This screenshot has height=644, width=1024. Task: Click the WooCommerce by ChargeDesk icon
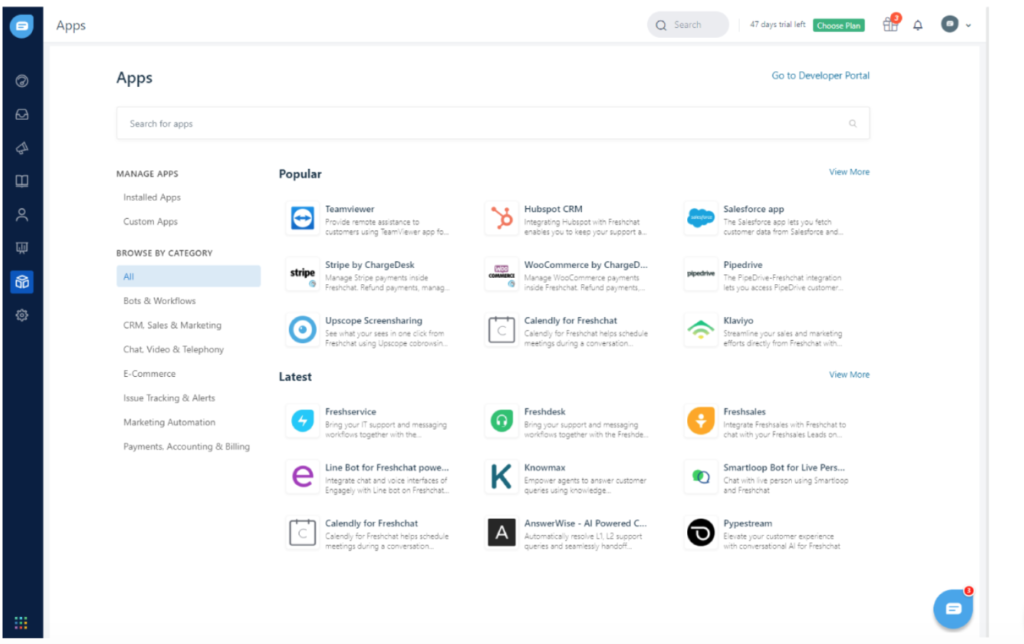click(502, 274)
